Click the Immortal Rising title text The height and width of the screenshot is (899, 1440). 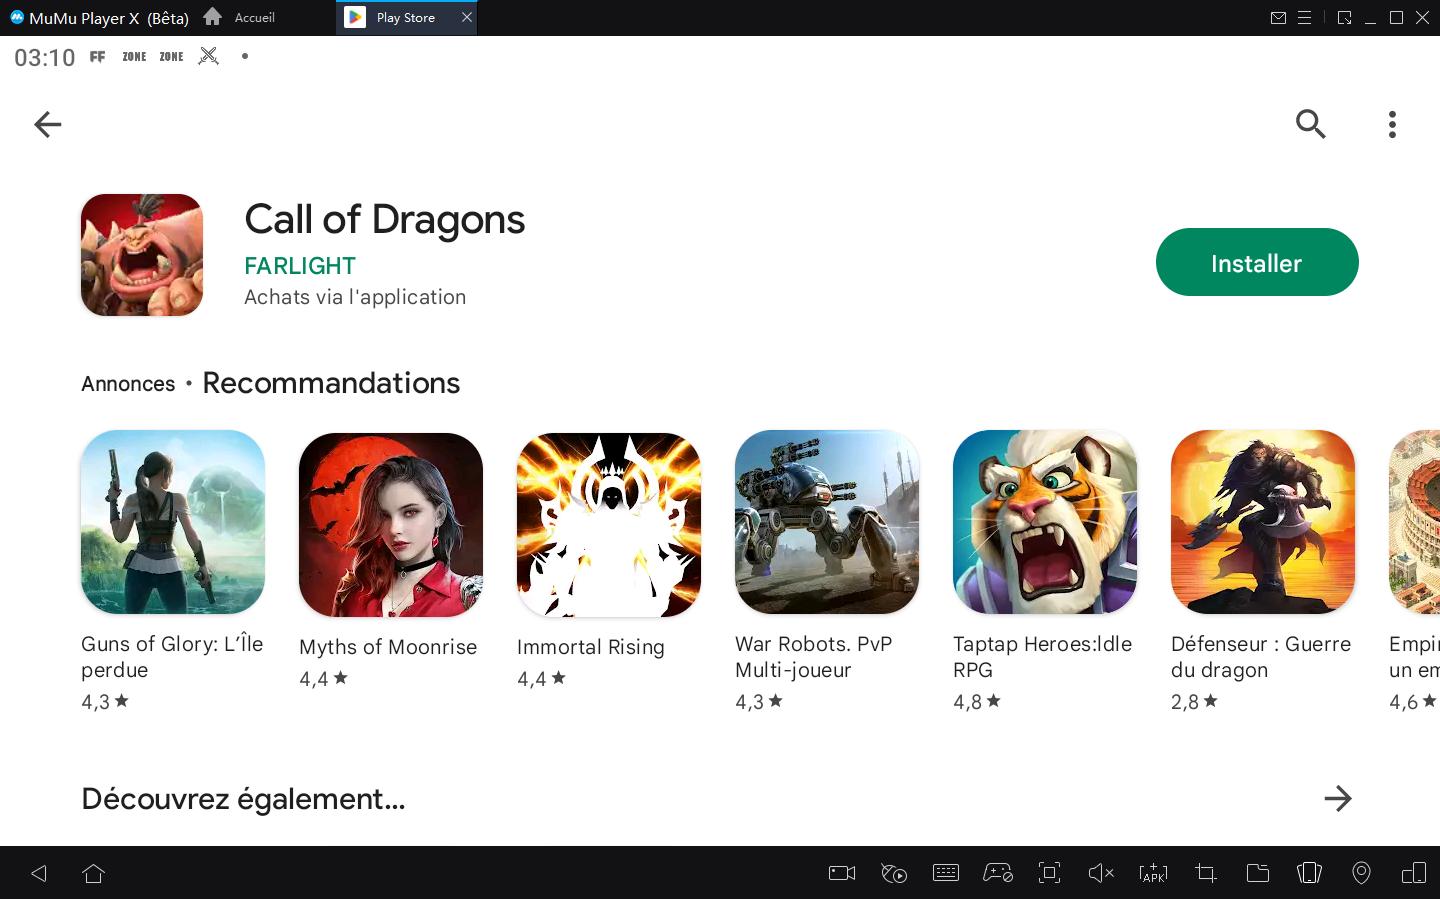(x=591, y=647)
